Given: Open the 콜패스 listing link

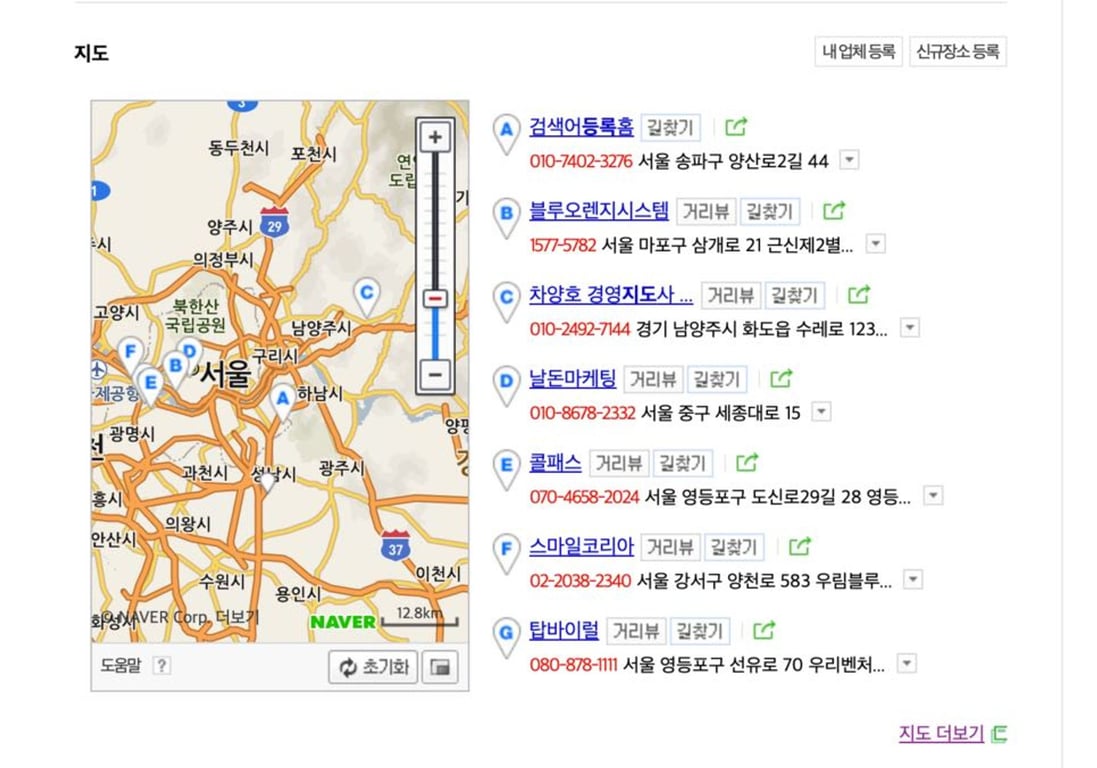Looking at the screenshot, I should [x=555, y=462].
